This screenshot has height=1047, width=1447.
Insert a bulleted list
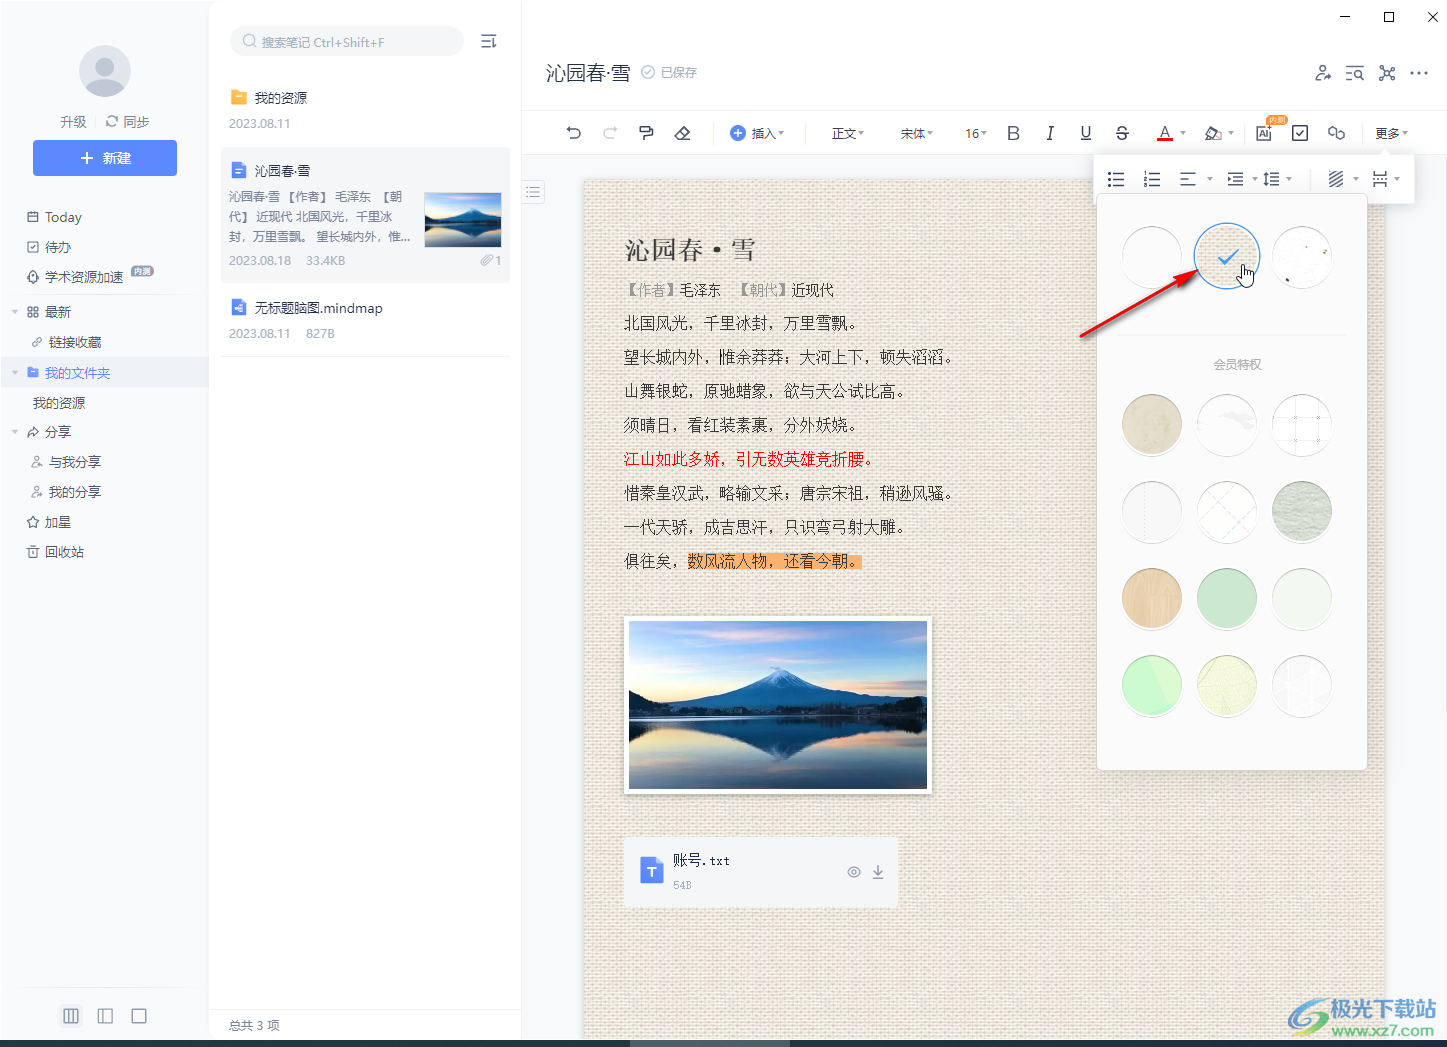tap(1116, 179)
